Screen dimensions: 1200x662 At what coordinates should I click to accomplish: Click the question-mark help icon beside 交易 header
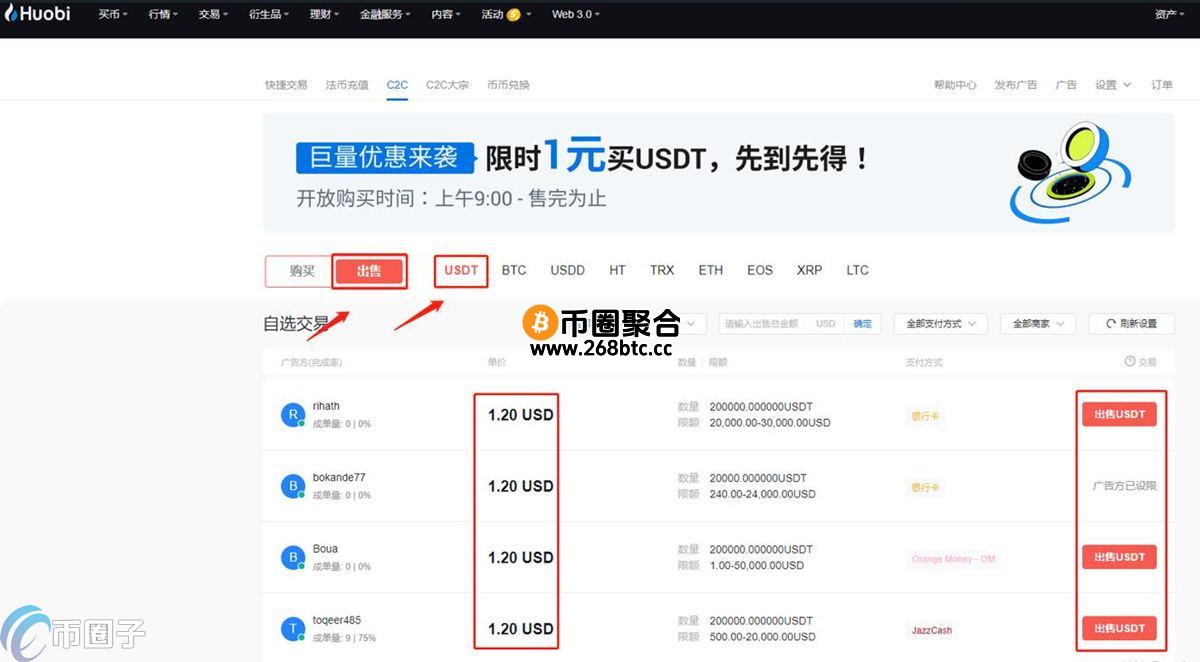click(1130, 362)
